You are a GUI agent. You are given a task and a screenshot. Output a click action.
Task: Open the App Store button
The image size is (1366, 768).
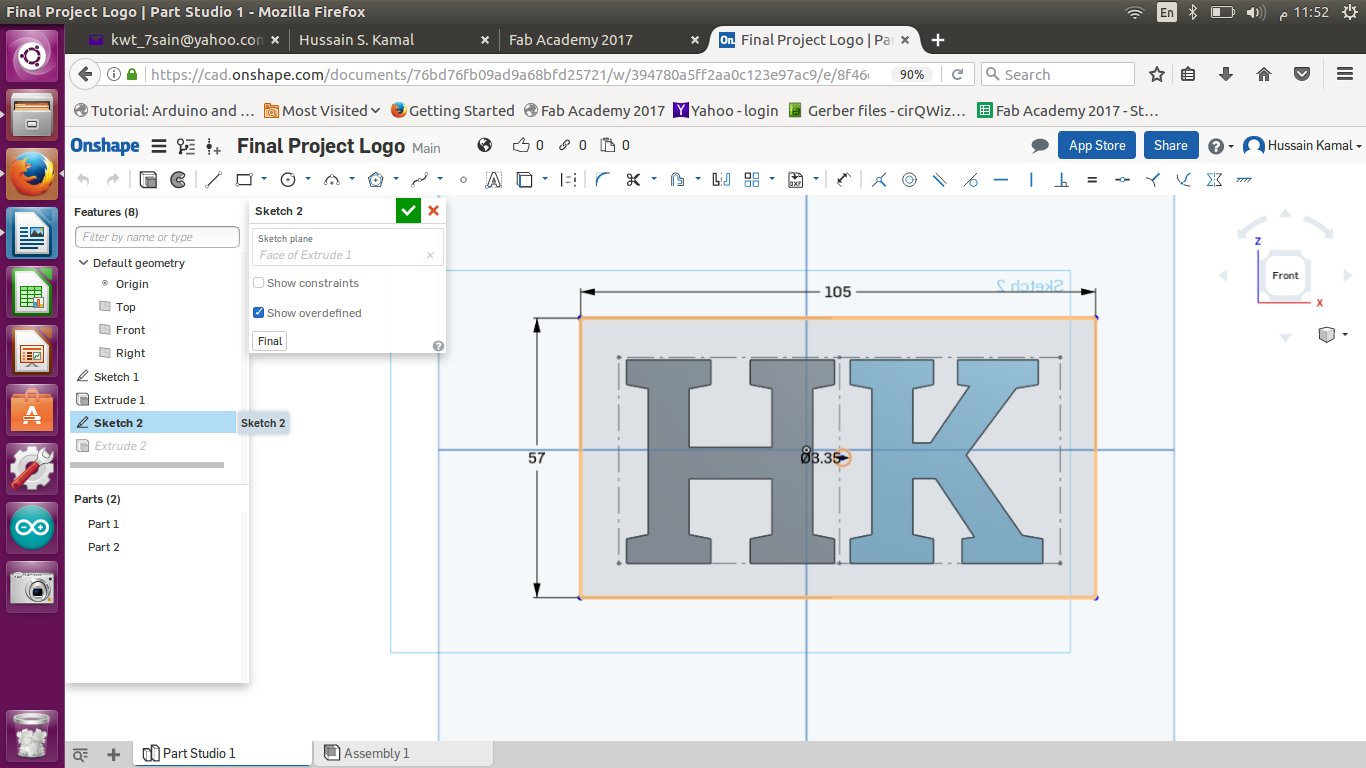coord(1096,145)
